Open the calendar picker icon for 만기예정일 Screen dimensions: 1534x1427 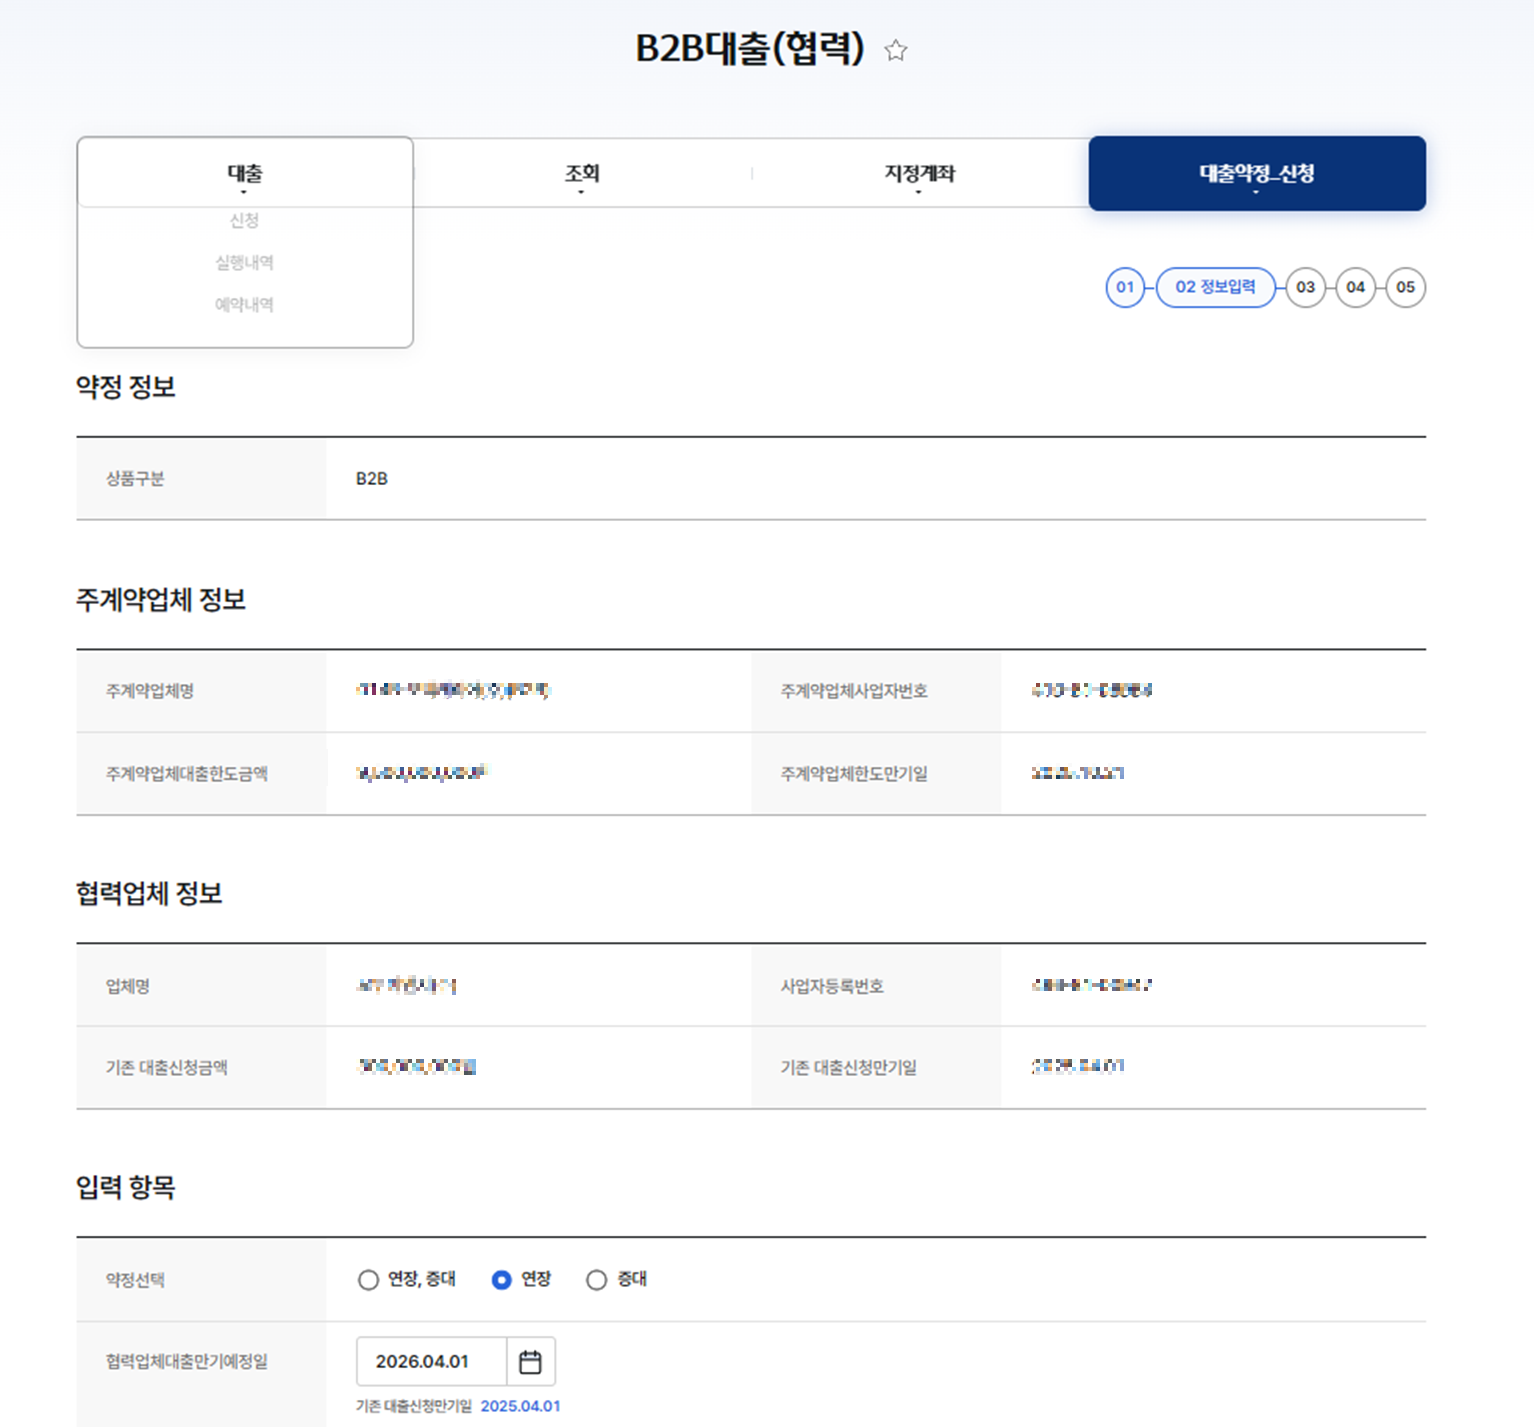point(530,1361)
